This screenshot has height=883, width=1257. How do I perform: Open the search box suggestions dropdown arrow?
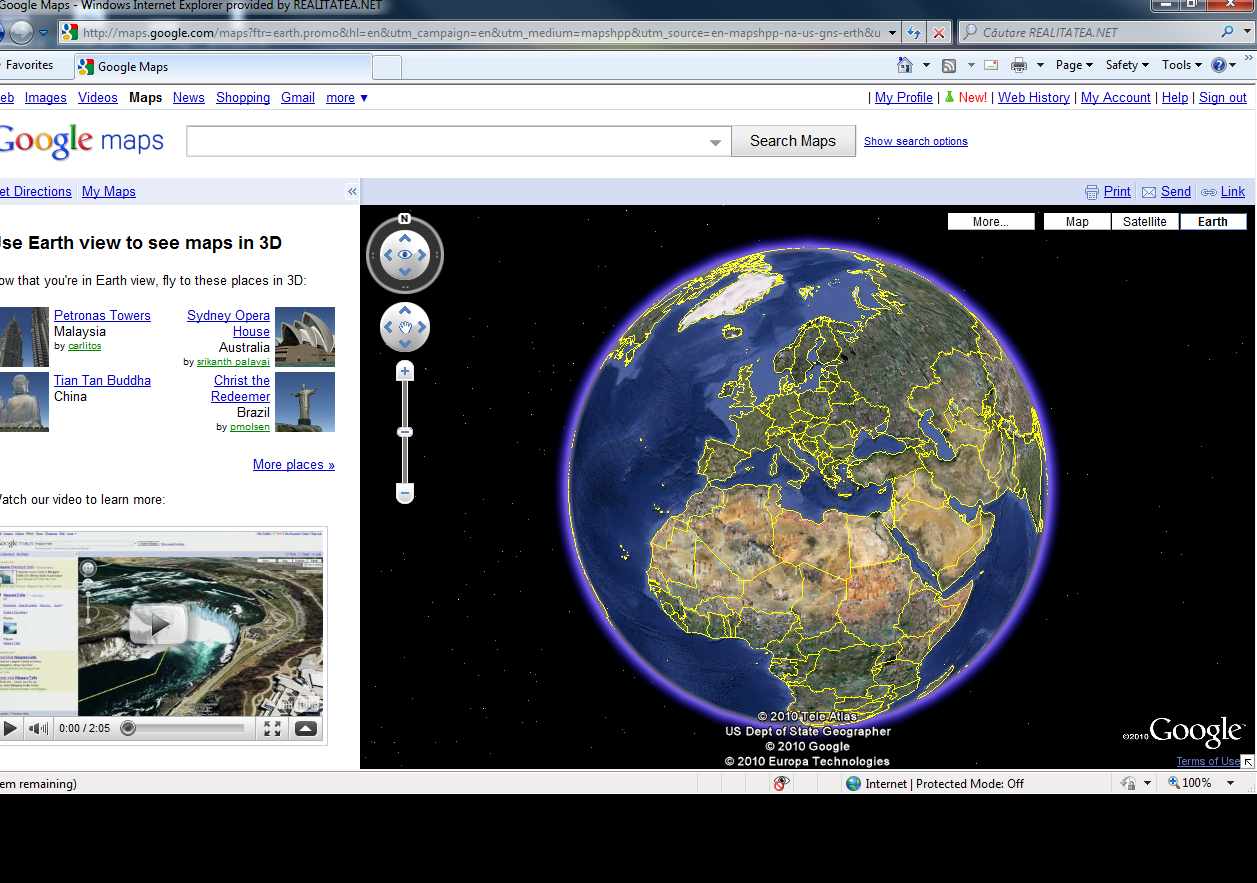pos(716,142)
